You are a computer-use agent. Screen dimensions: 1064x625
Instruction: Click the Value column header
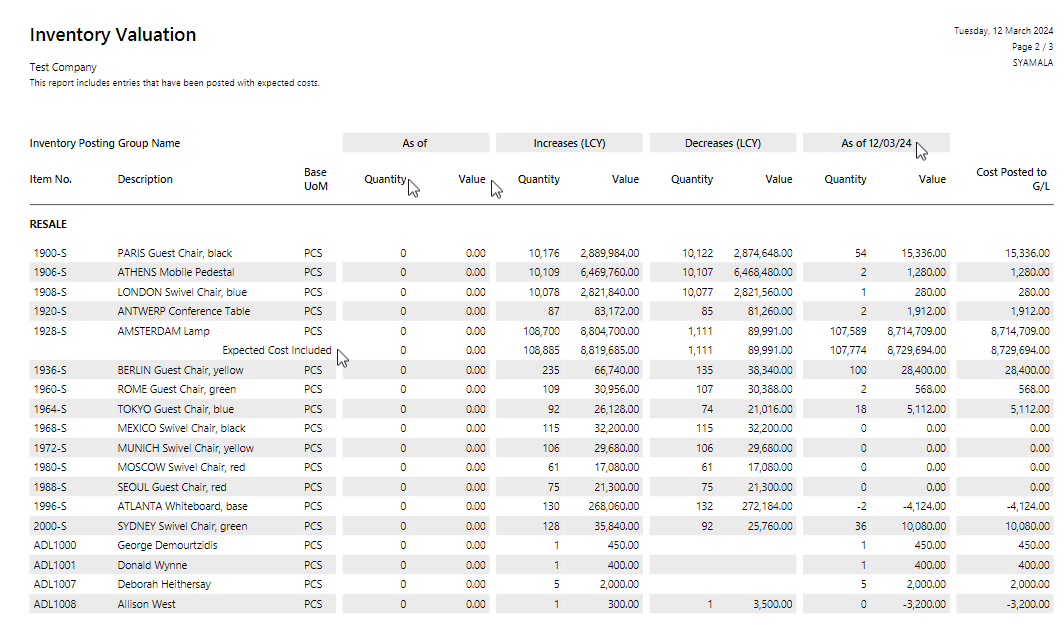471,179
